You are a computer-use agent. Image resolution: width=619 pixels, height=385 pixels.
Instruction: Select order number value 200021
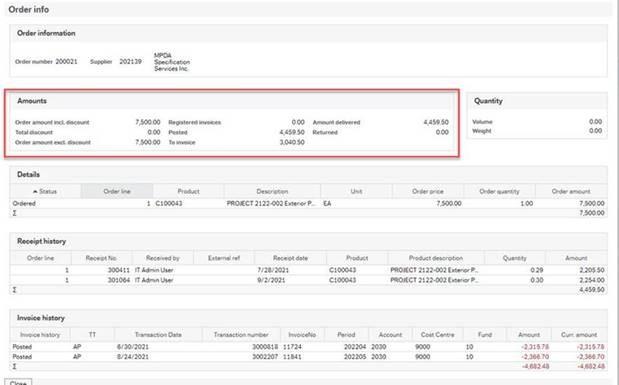pos(66,62)
